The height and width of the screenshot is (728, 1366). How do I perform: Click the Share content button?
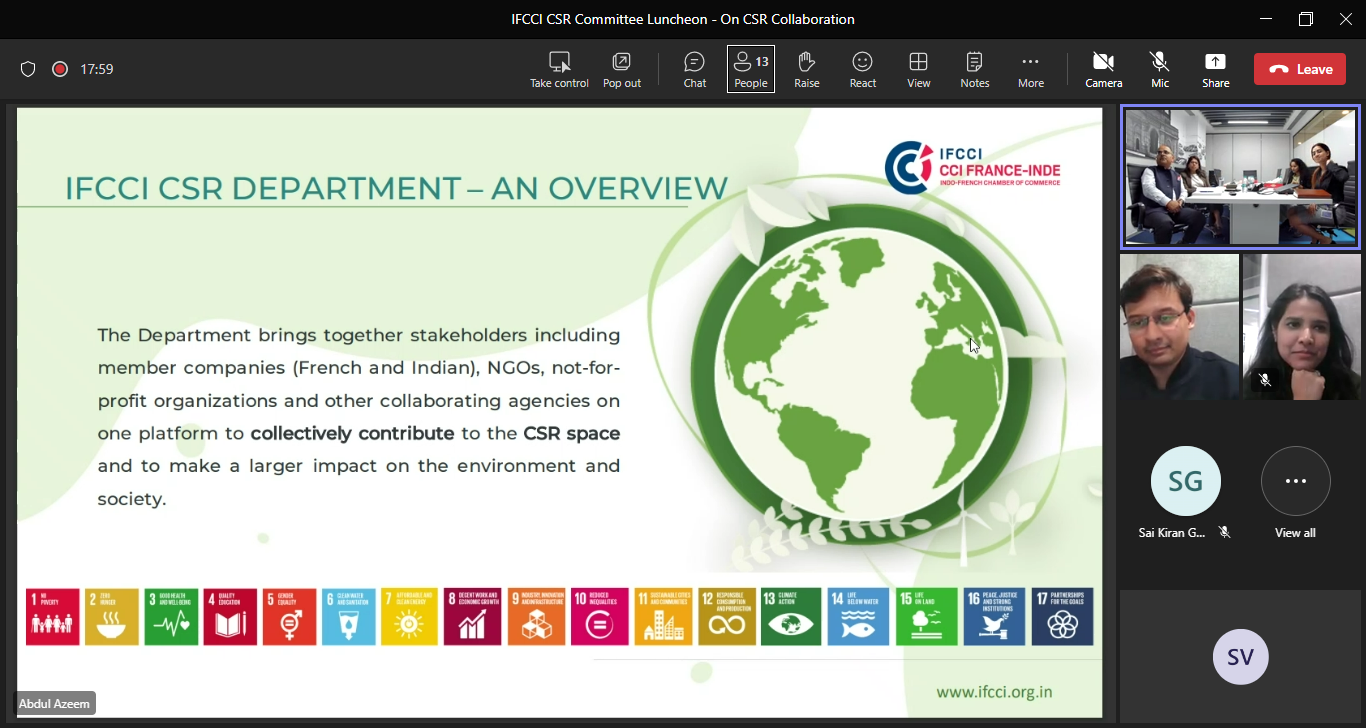point(1215,69)
